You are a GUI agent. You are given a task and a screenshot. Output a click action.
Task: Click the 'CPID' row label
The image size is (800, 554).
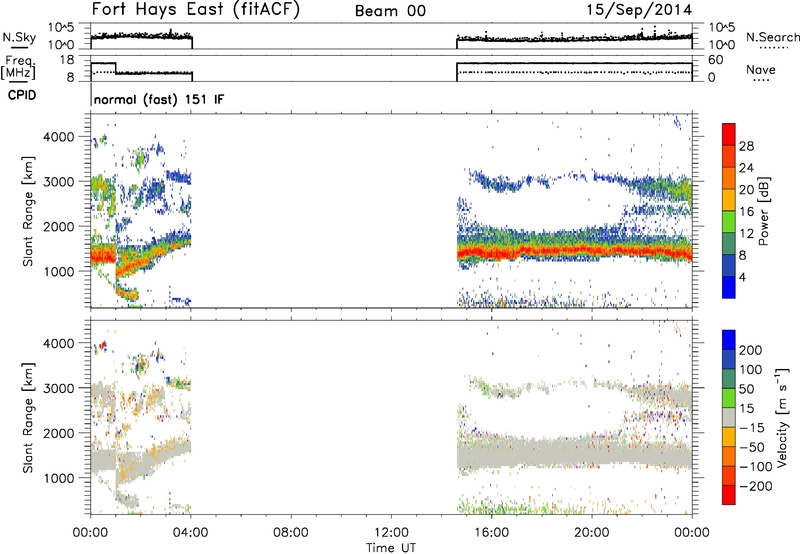(x=22, y=95)
